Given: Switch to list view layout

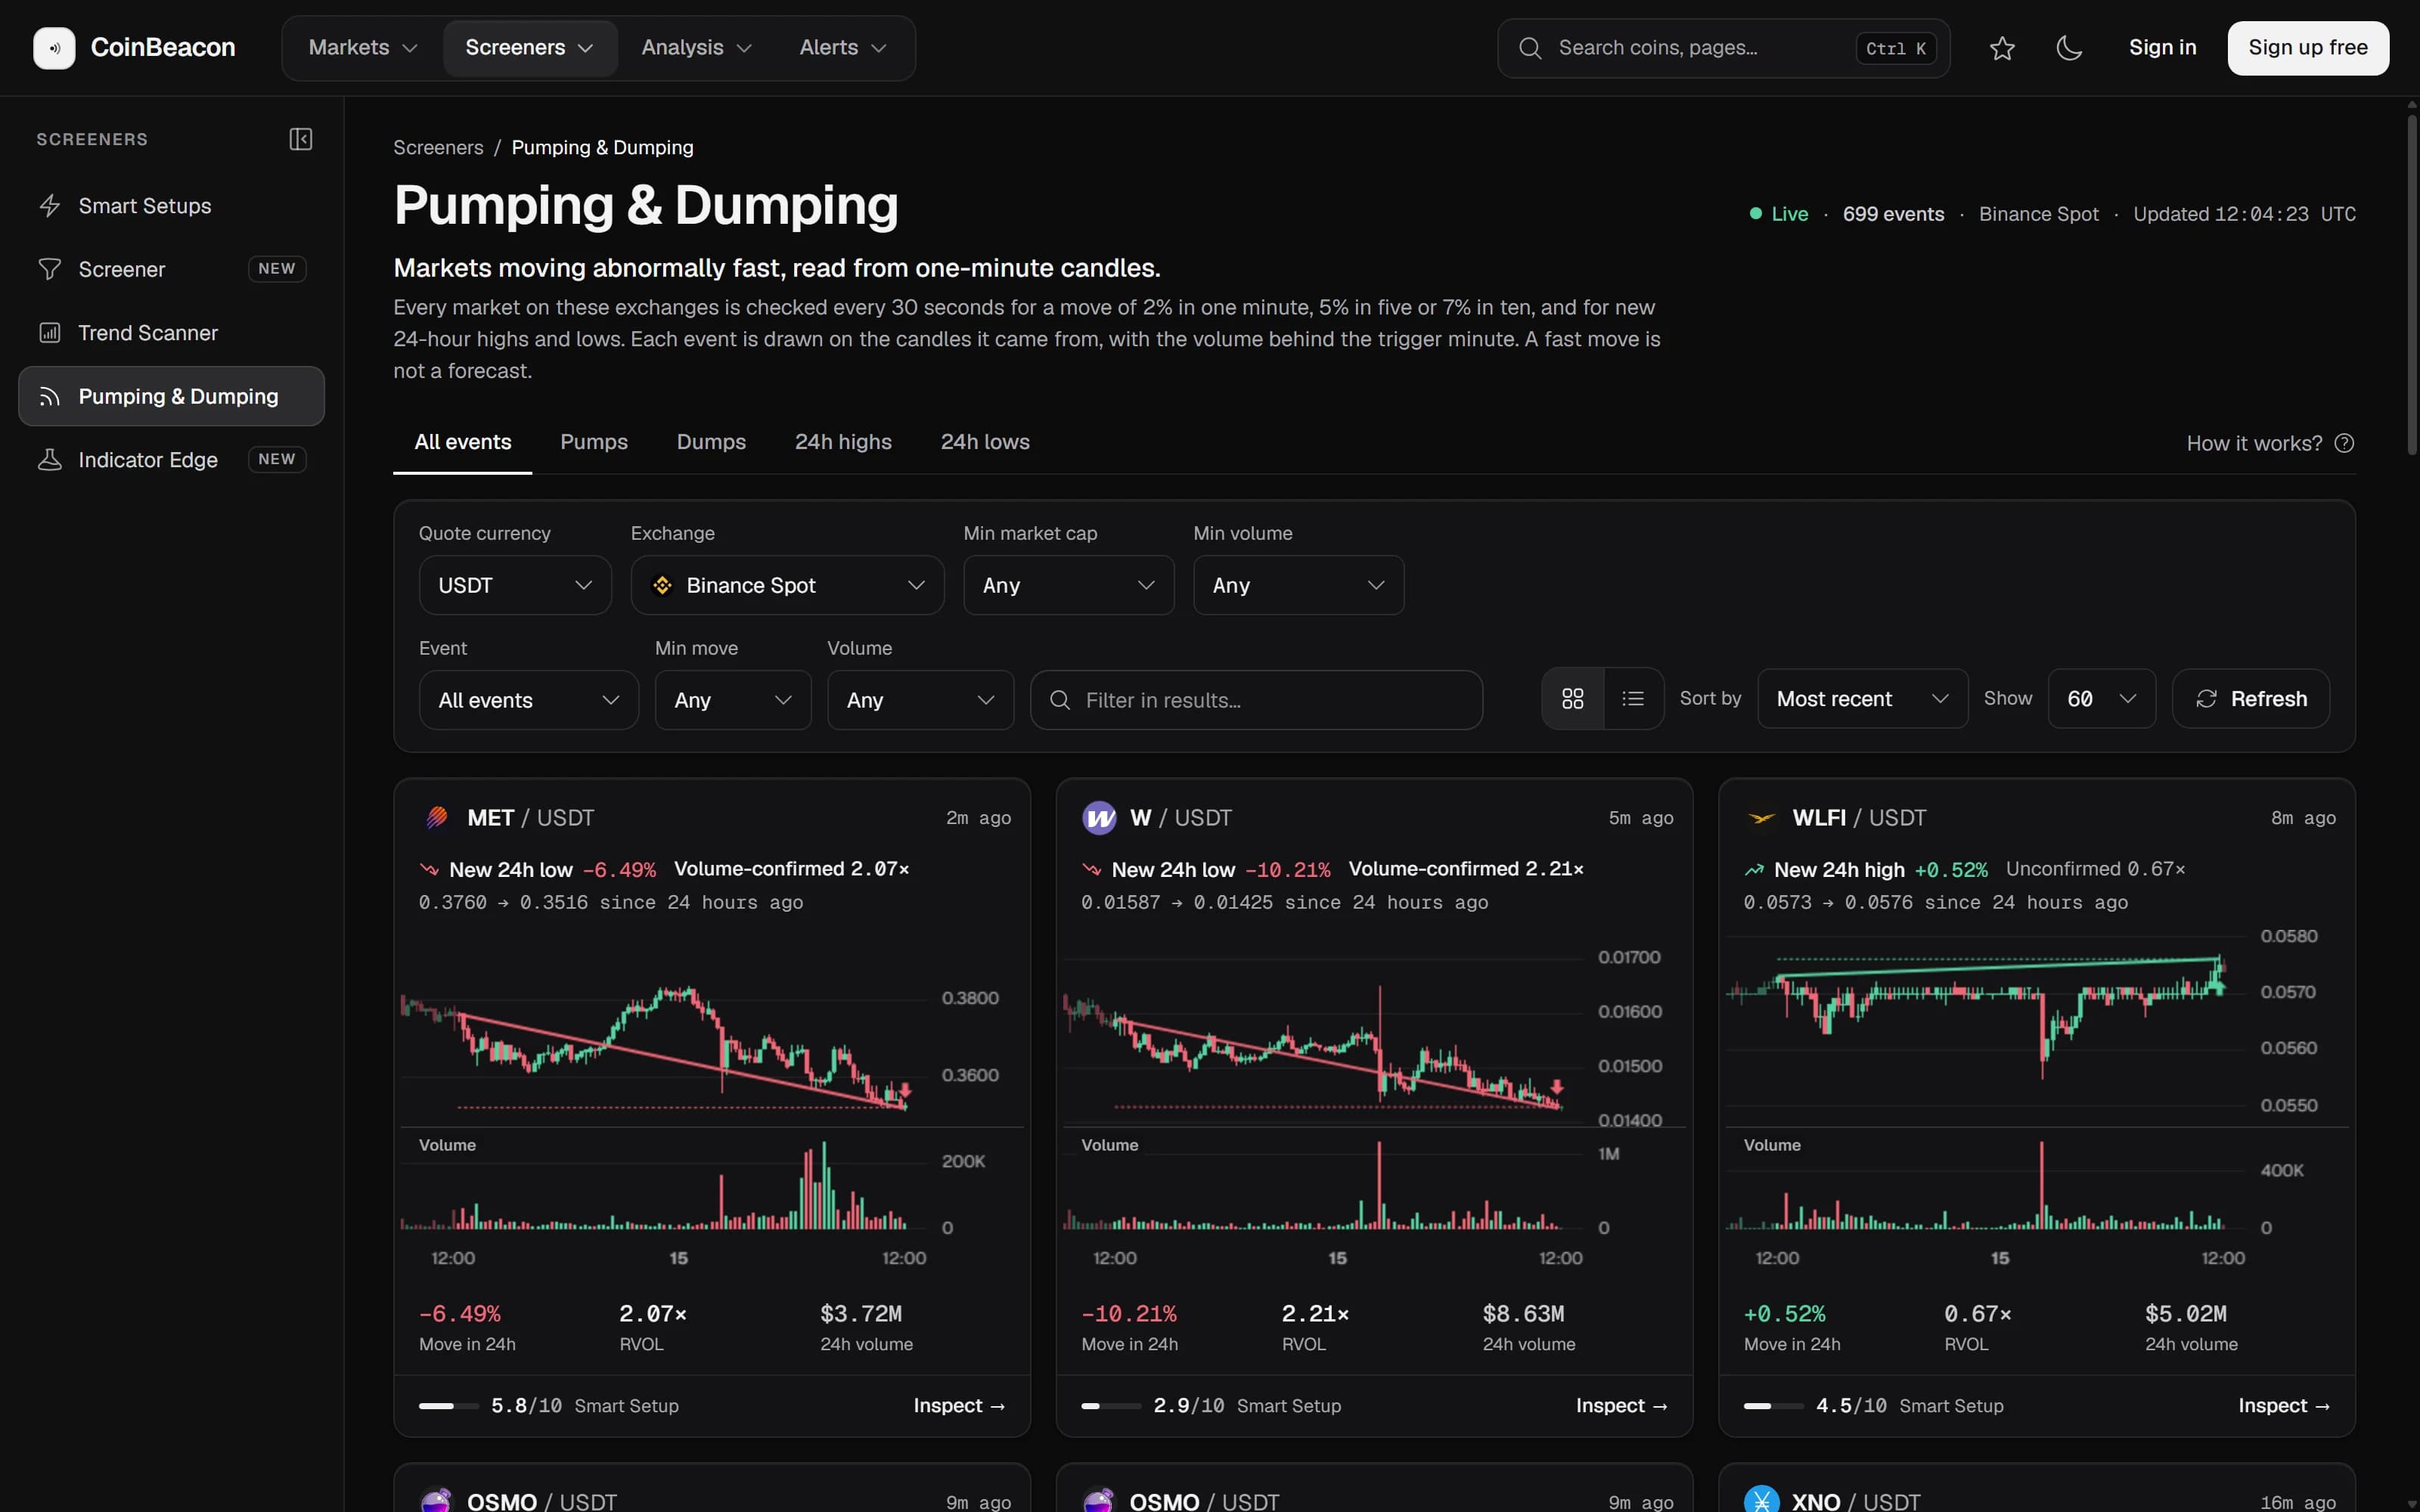Looking at the screenshot, I should tap(1633, 698).
